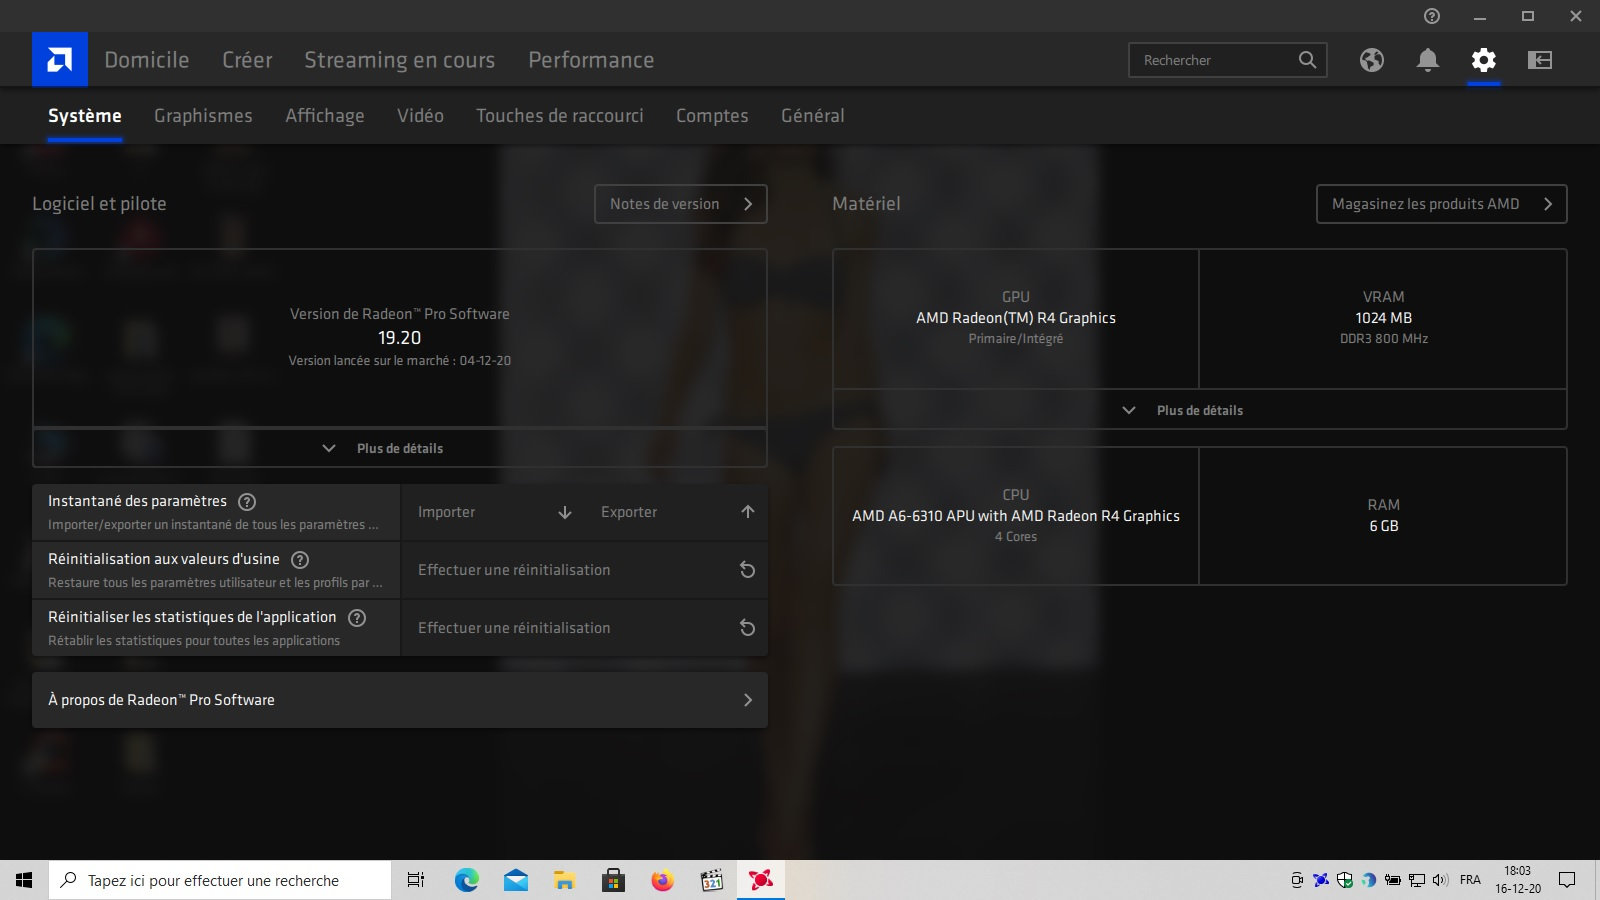The width and height of the screenshot is (1600, 900).
Task: Expand À propos de Radeon Pro Software
Action: click(400, 700)
